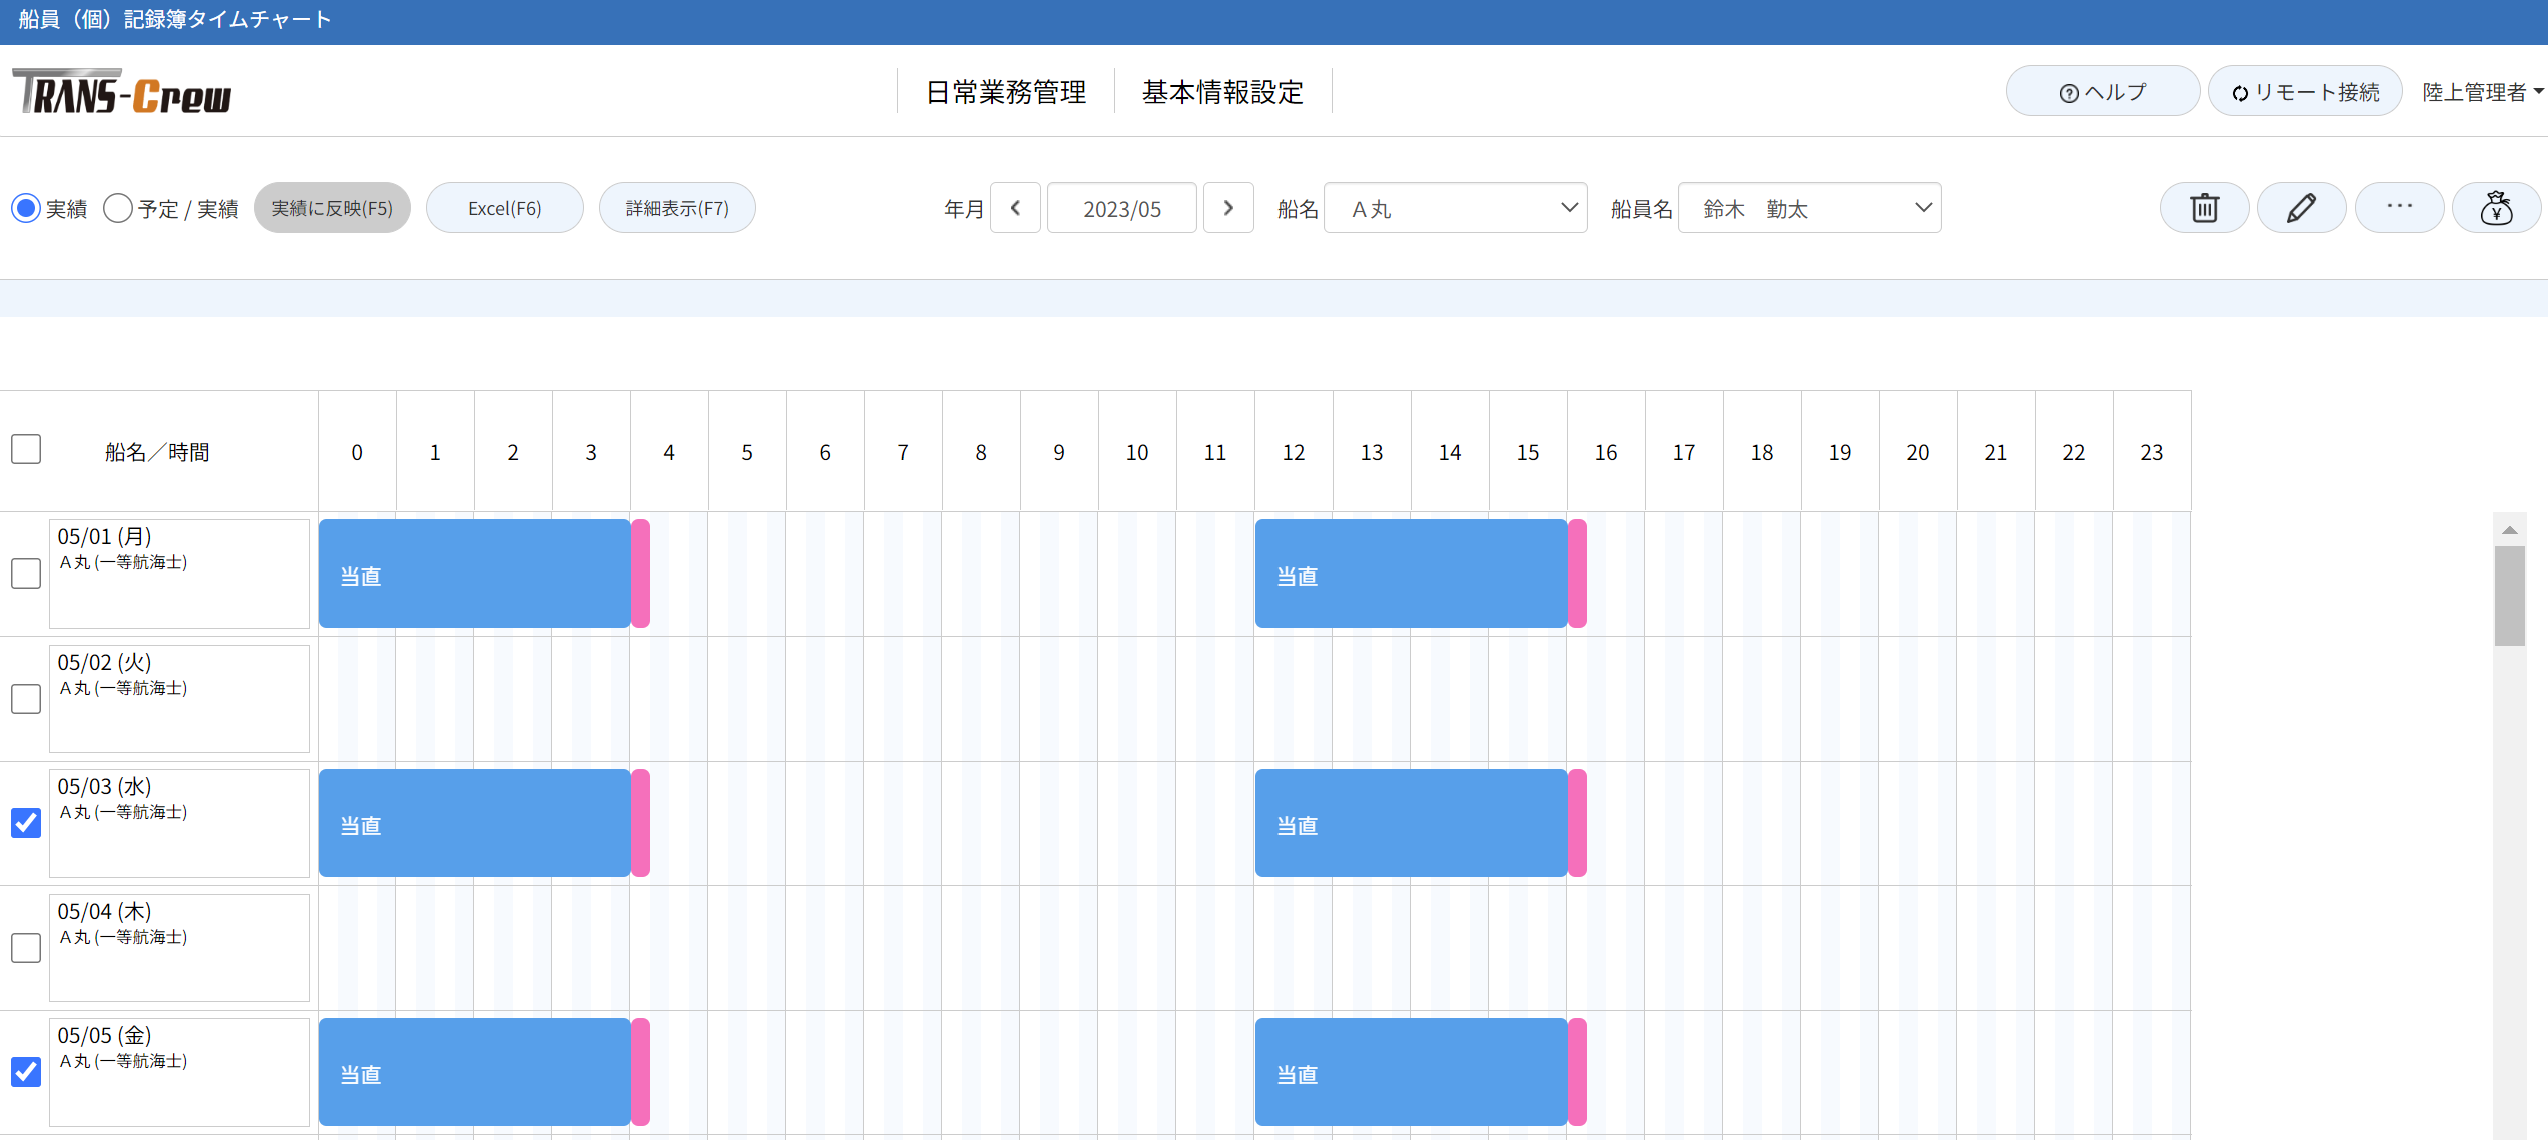The width and height of the screenshot is (2548, 1140).
Task: Click the trash can delete icon
Action: (2204, 208)
